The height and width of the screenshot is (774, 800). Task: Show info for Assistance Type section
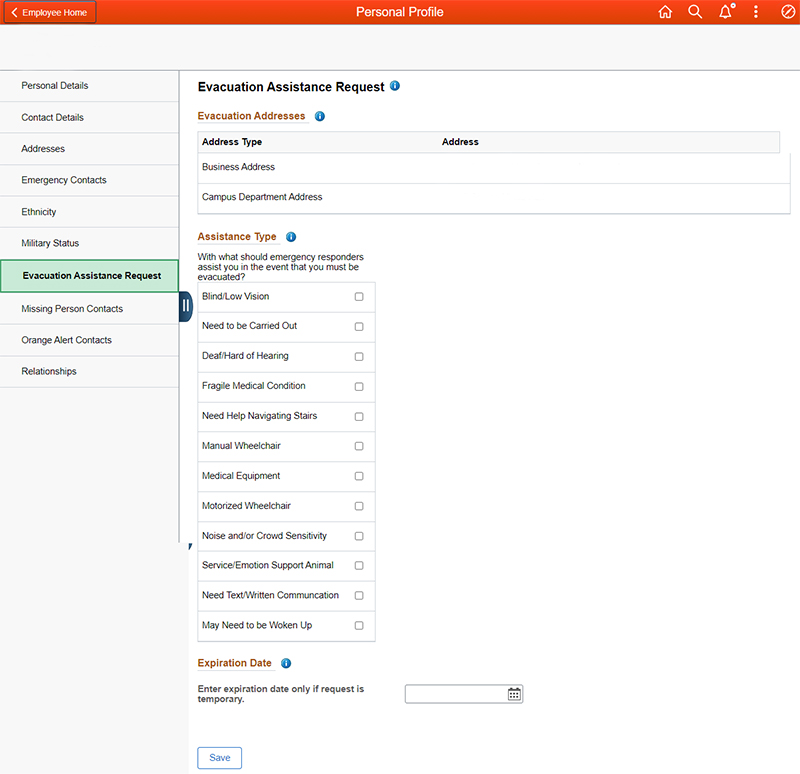point(291,237)
